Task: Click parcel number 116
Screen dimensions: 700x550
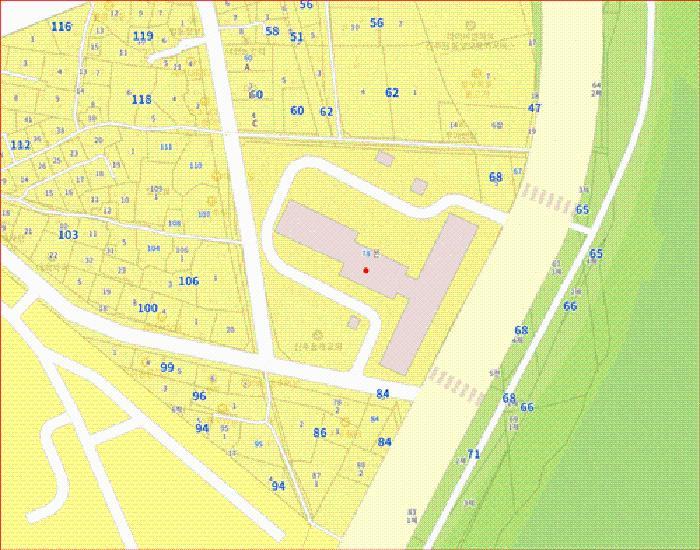Action: [x=61, y=26]
